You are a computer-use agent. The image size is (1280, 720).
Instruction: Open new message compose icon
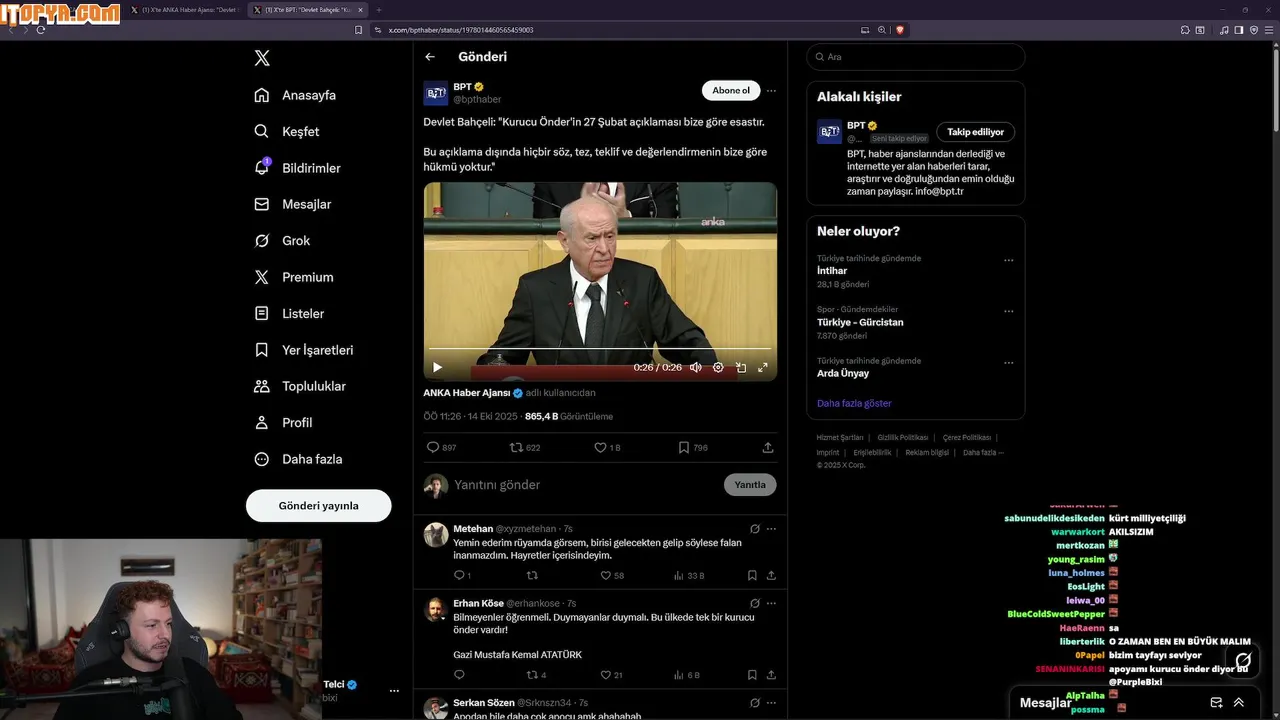[1216, 703]
